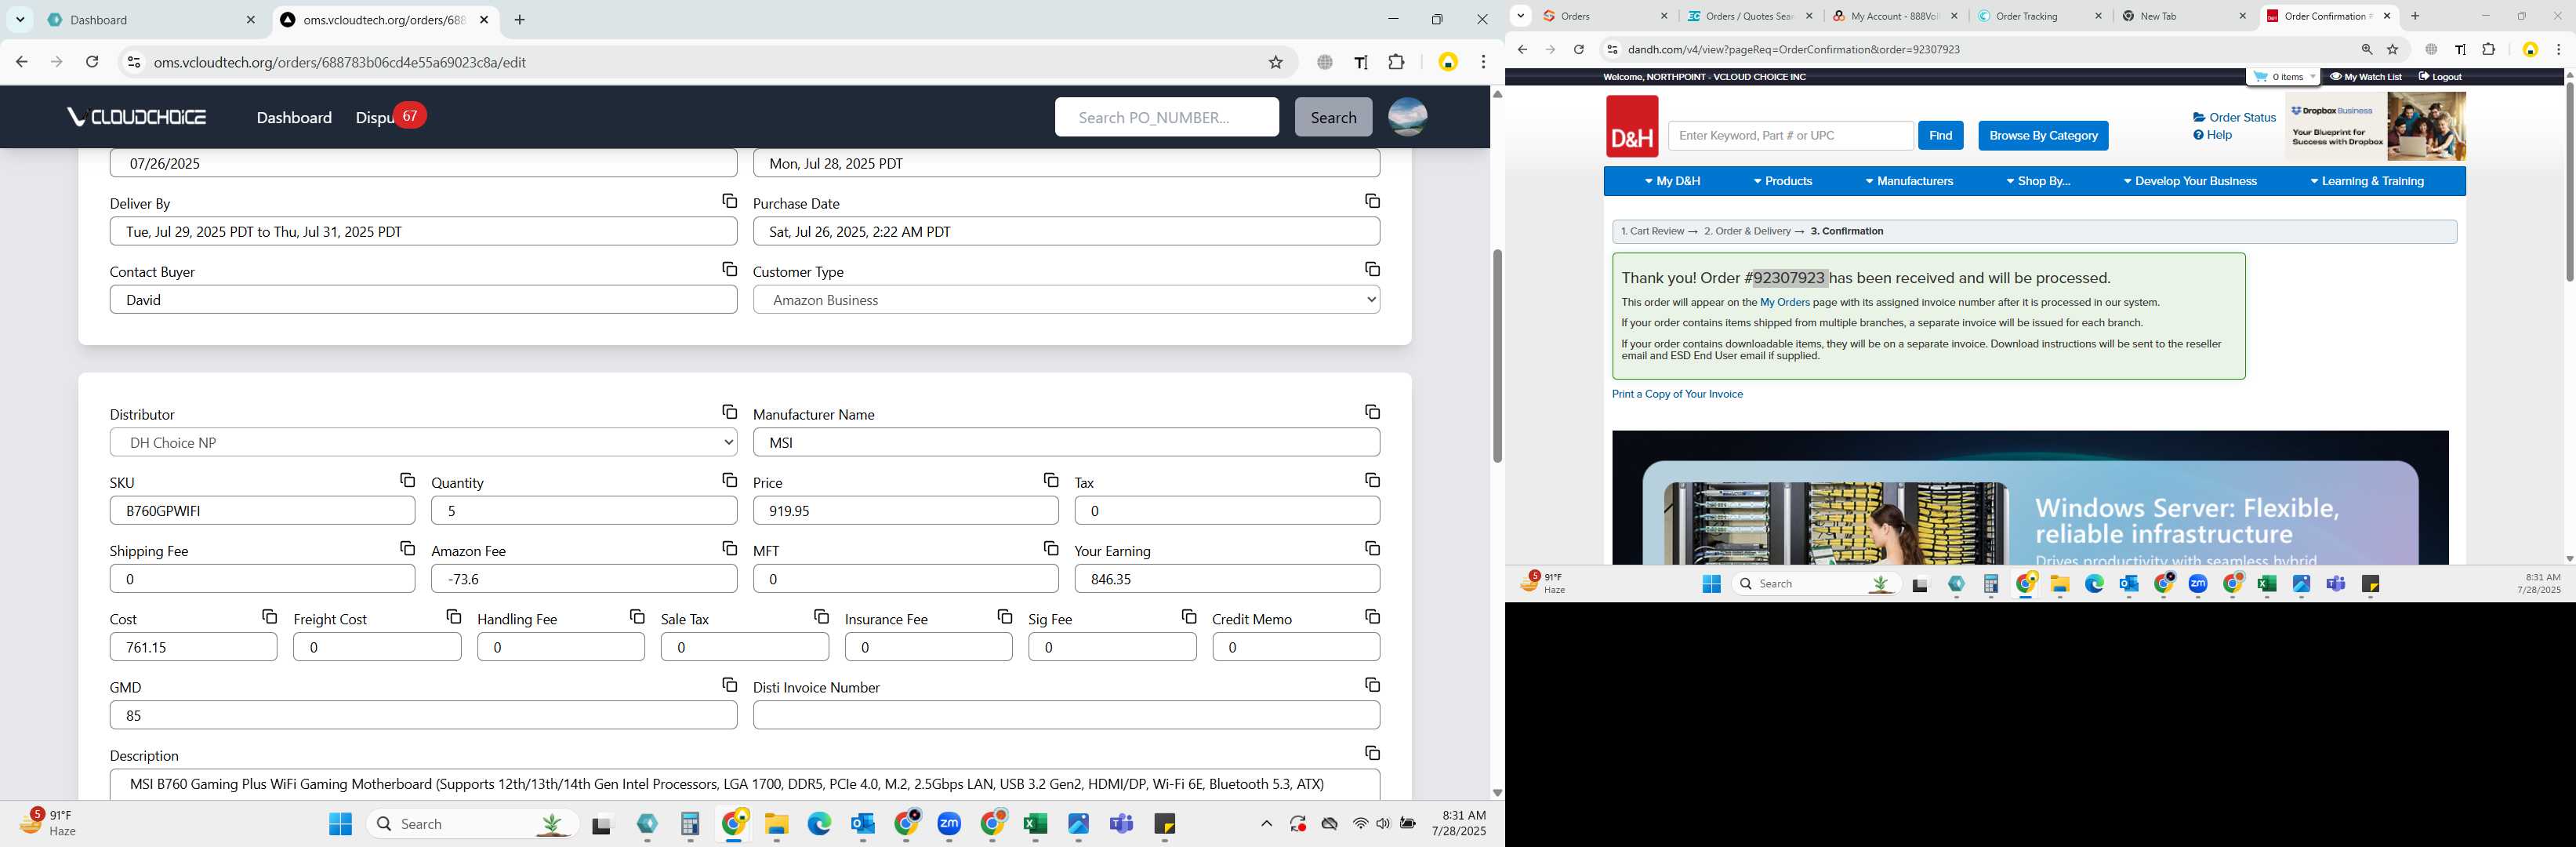Copy the MFT value

click(x=1050, y=549)
